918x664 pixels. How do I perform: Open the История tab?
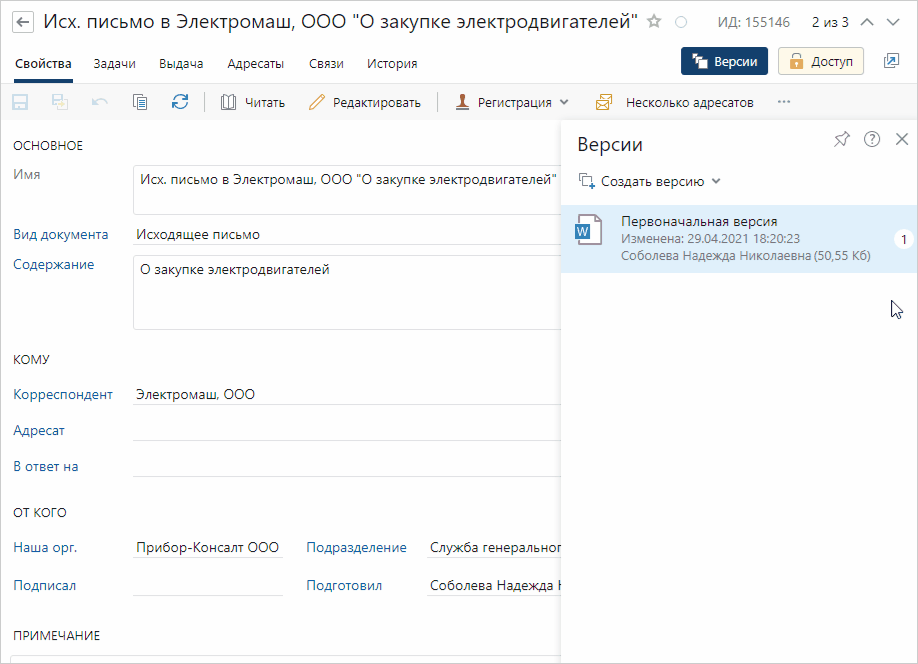392,64
